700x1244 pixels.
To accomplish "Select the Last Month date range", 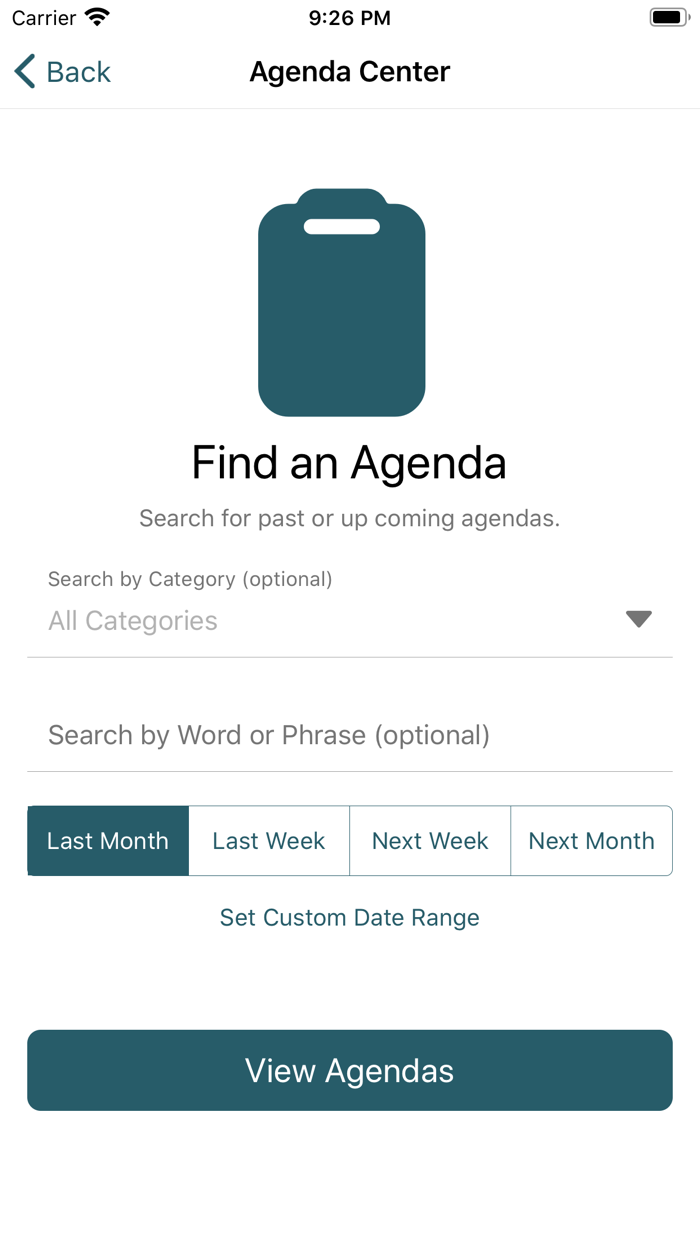I will click(x=108, y=841).
